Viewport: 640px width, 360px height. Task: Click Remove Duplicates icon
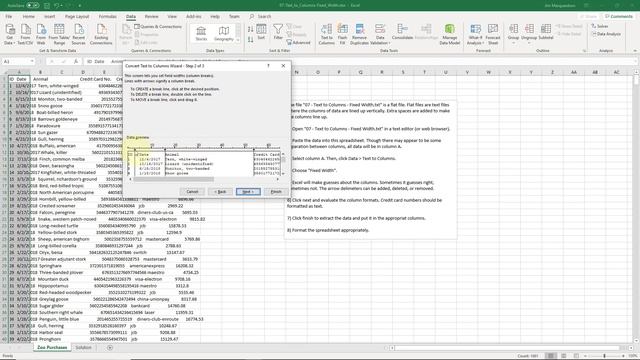(x=359, y=34)
